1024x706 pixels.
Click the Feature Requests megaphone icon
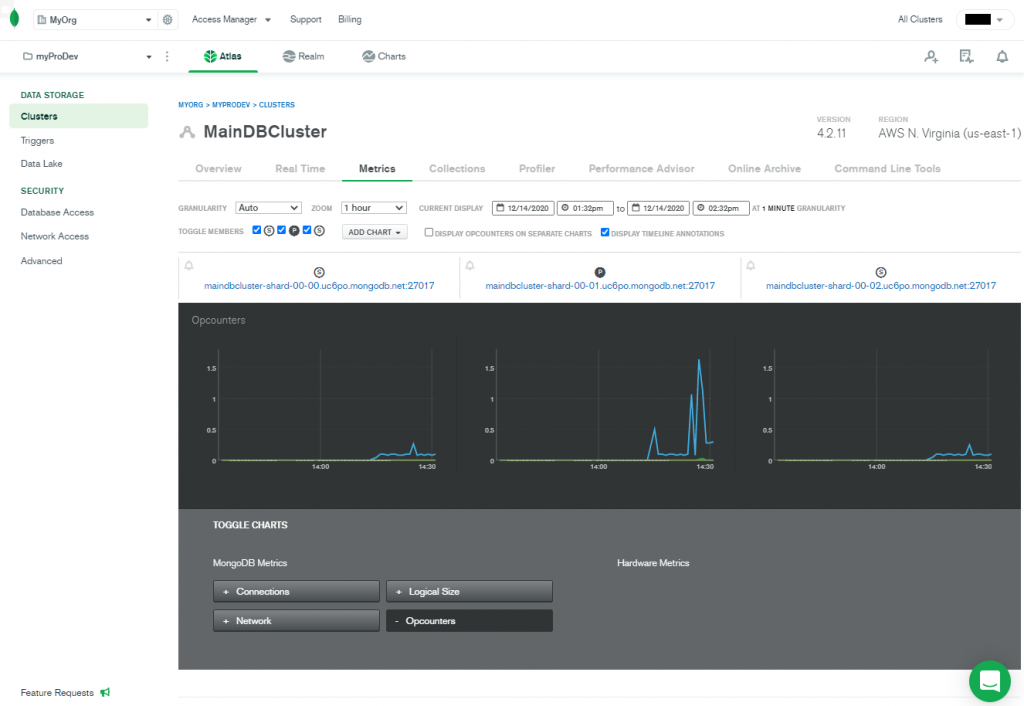click(105, 692)
